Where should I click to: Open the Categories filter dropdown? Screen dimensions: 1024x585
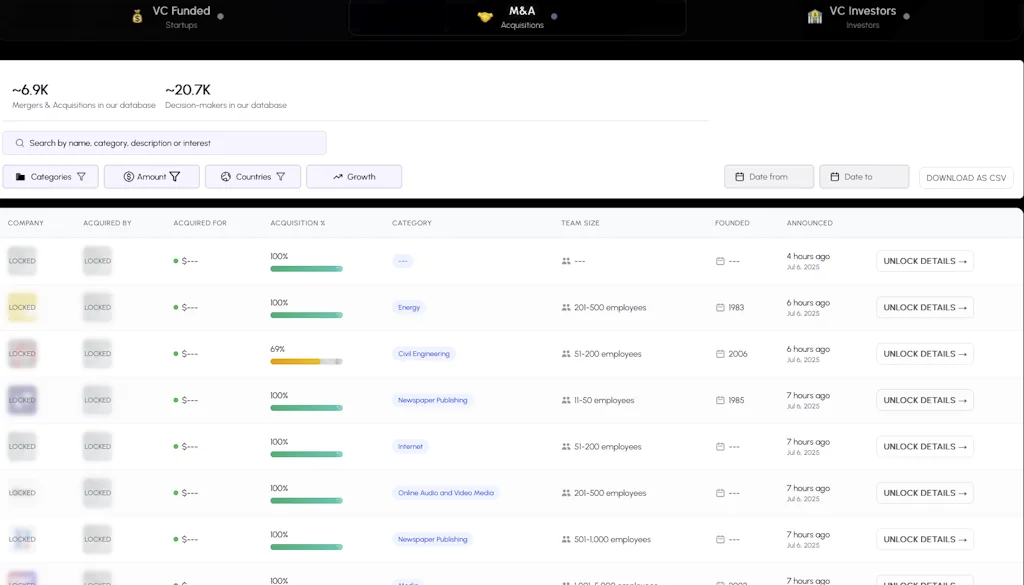(50, 177)
